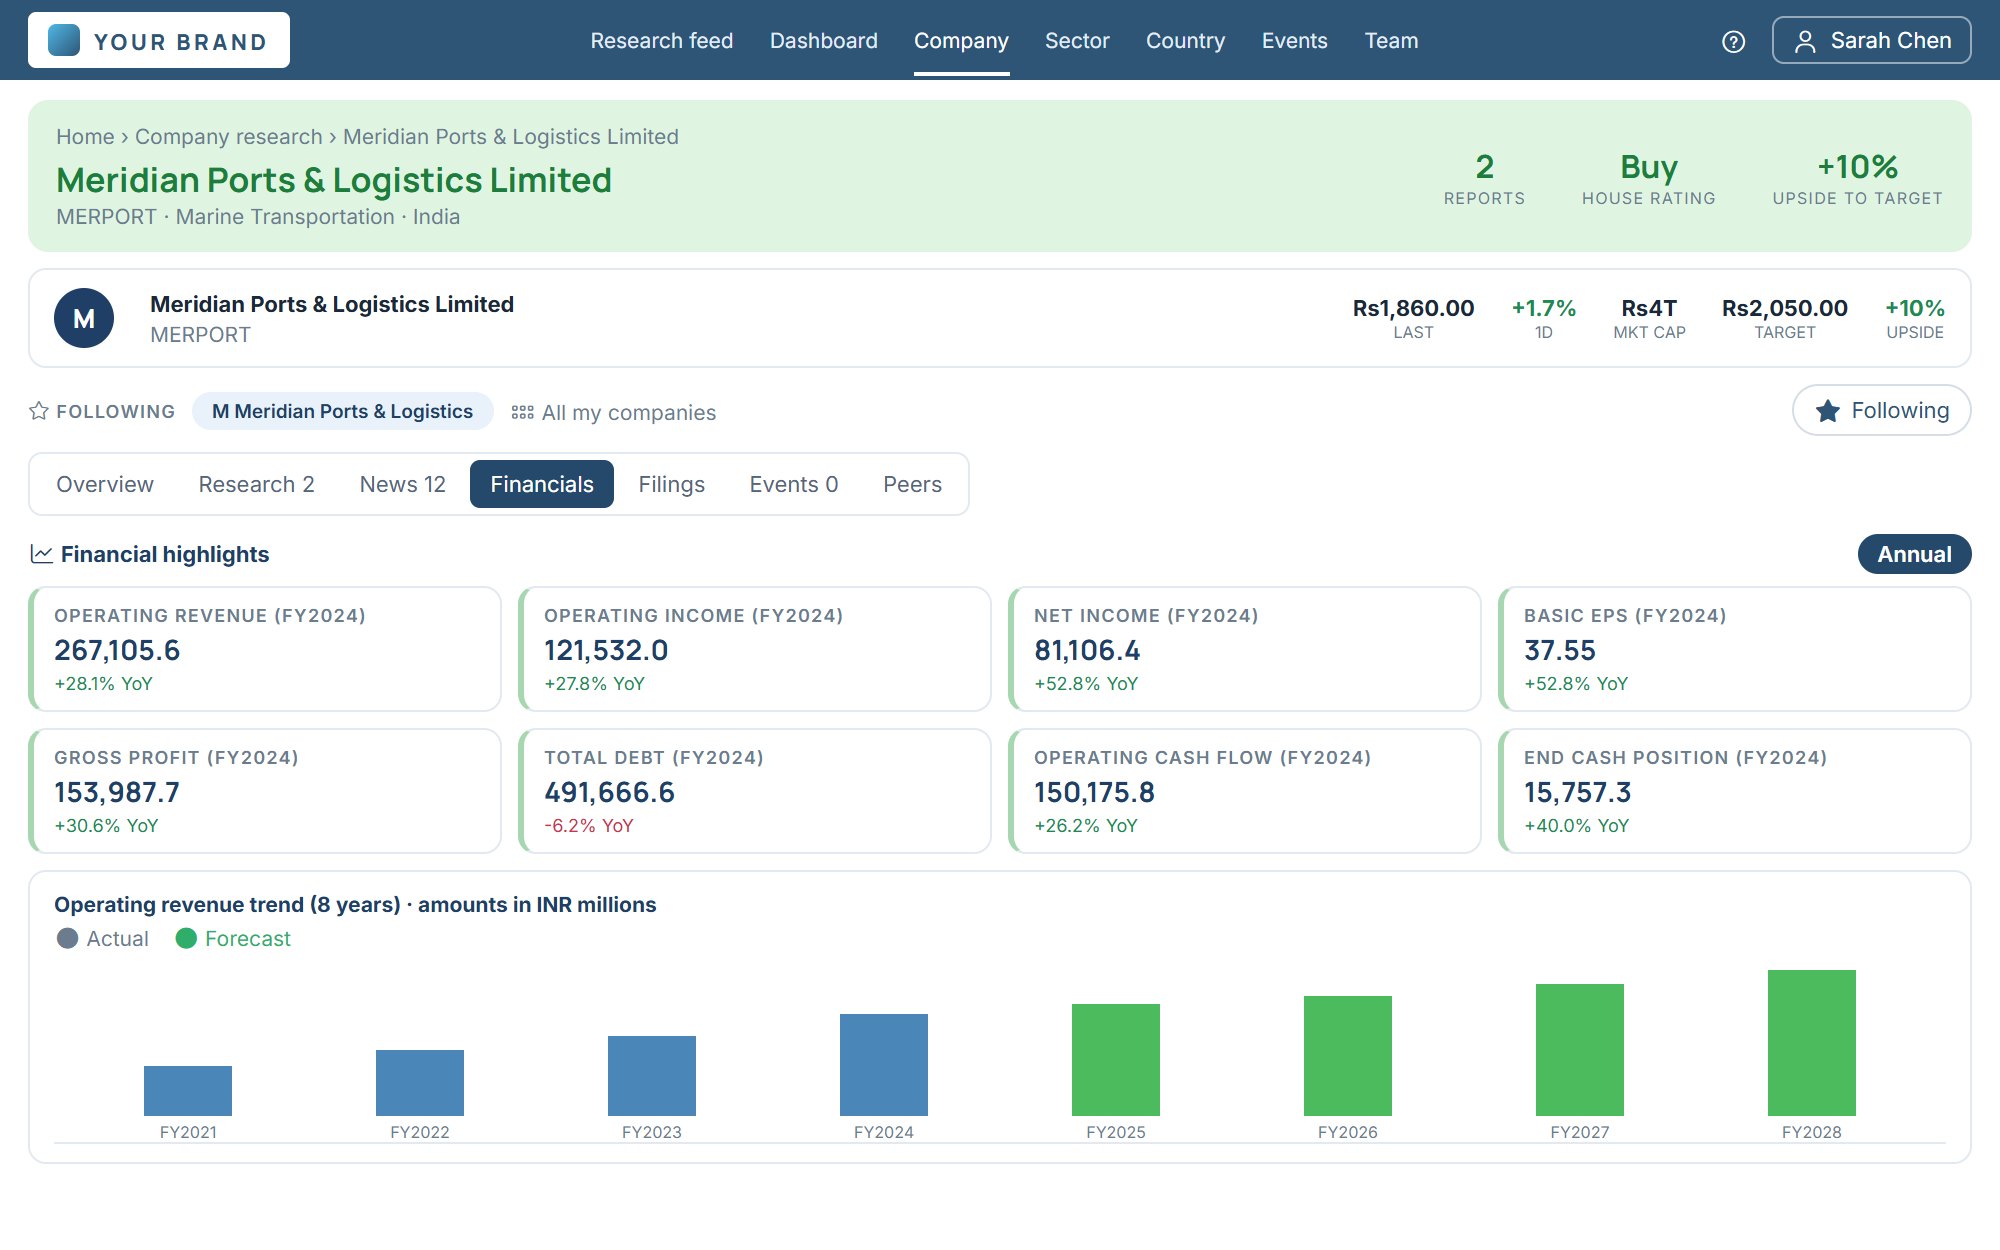Open the Operating Cash Flow (FY2024) card
2000x1250 pixels.
pos(1245,791)
